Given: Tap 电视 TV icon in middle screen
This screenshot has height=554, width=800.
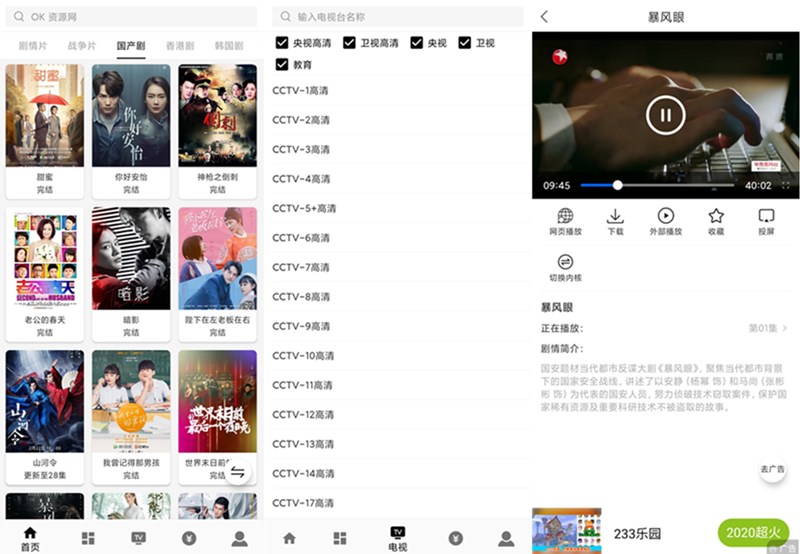Looking at the screenshot, I should (397, 539).
